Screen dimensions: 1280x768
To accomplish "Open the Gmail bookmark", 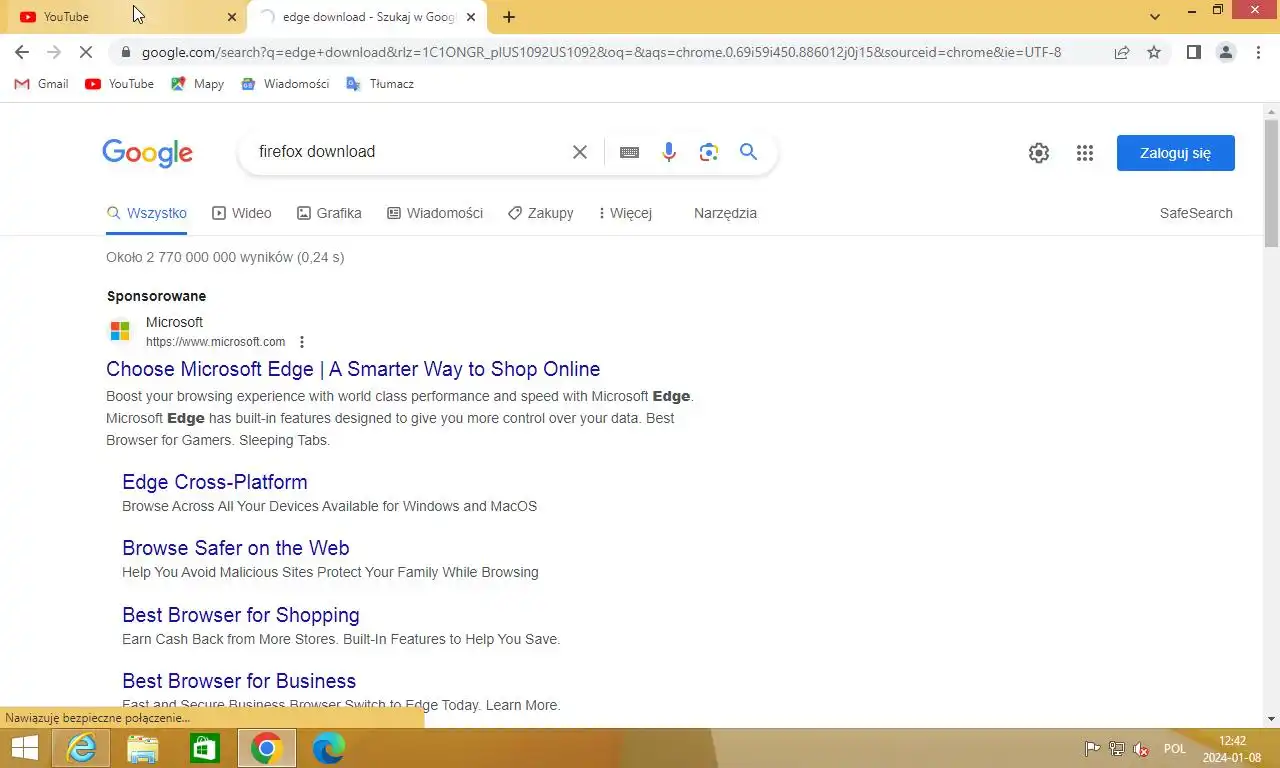I will 41,84.
